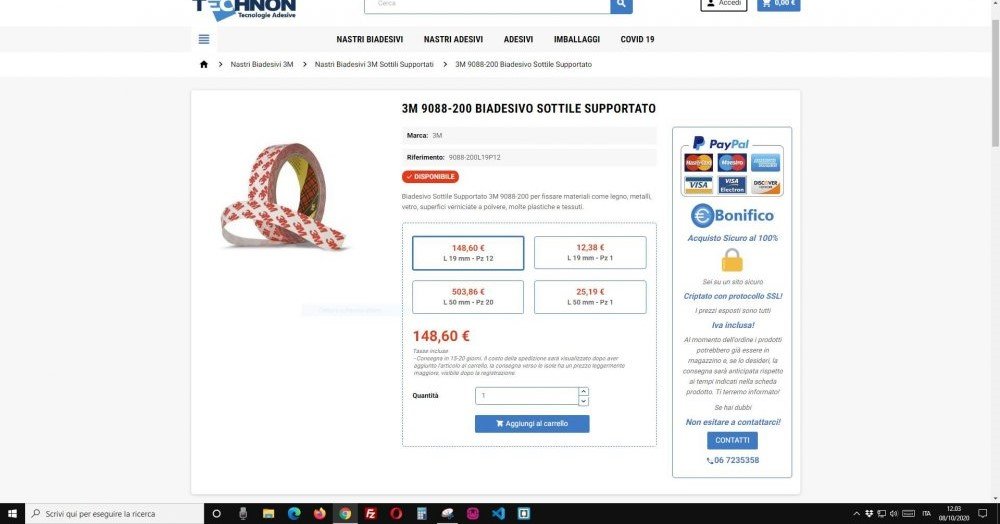Select the 25,19 € L 50 mm Pz 1 option
This screenshot has height=524, width=1000.
(590, 297)
